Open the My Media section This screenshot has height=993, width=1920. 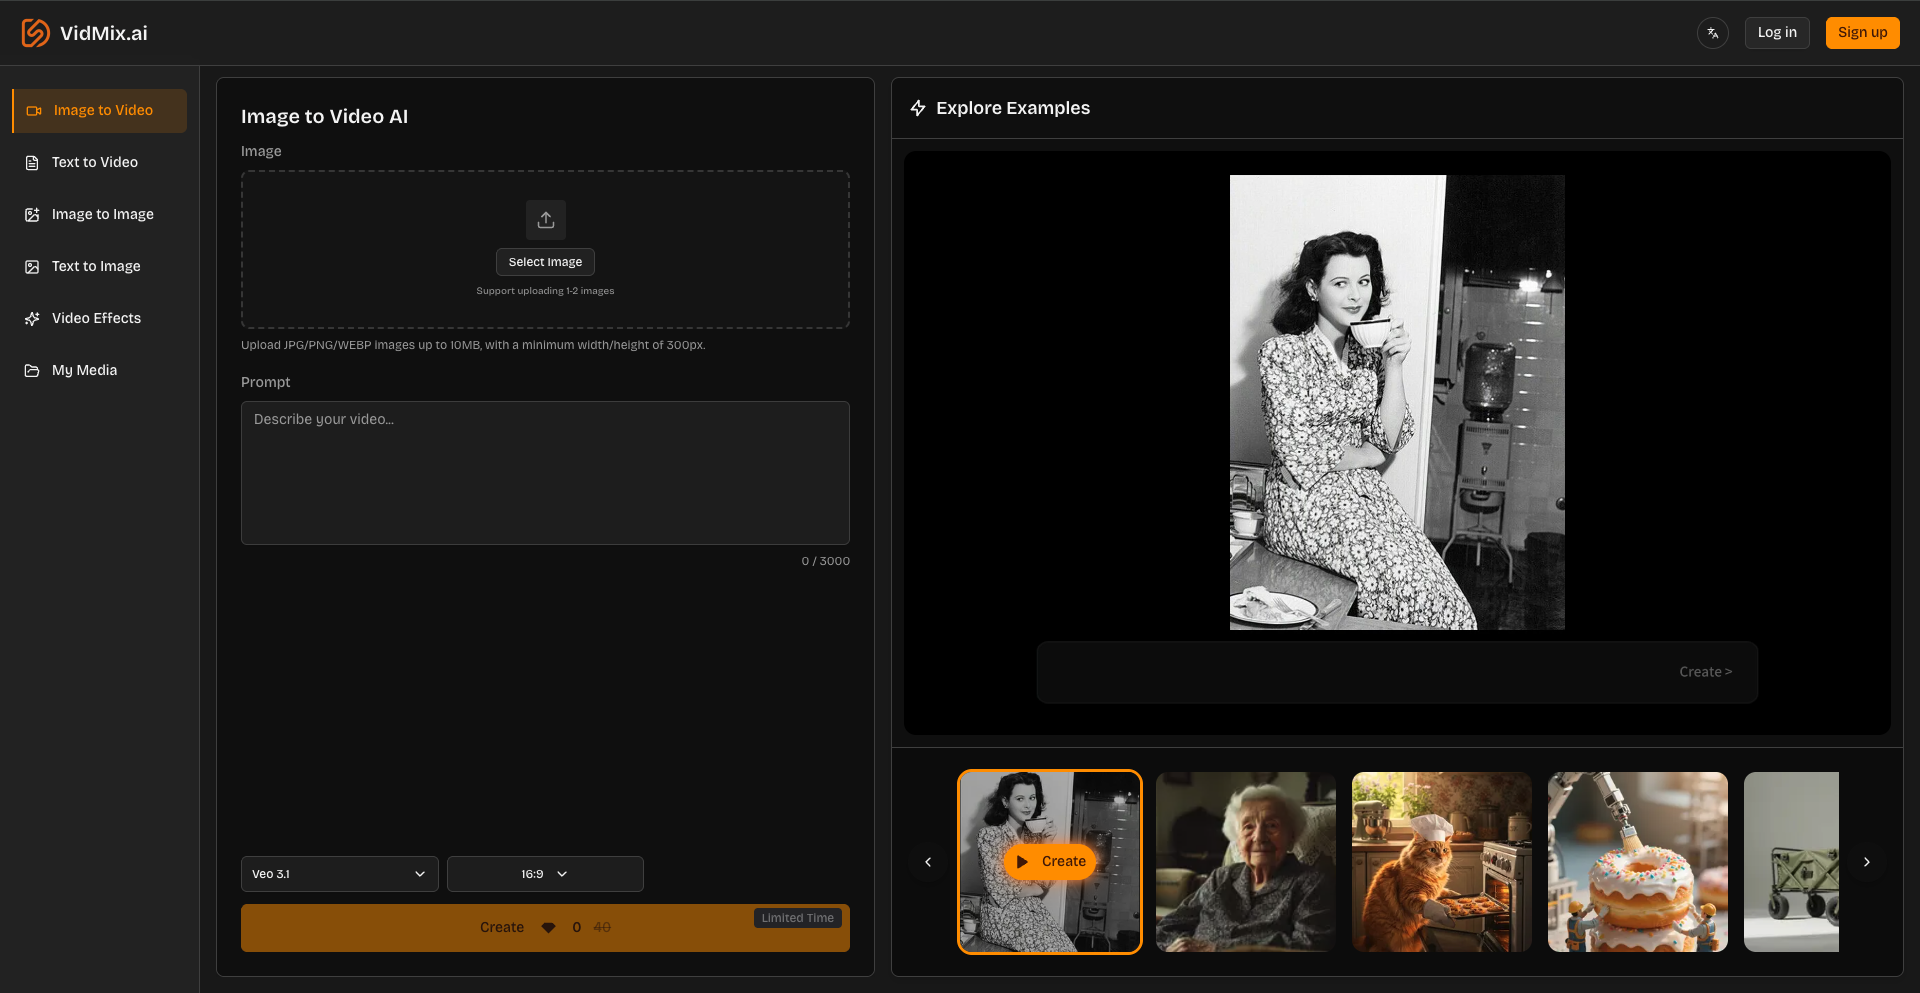click(85, 370)
